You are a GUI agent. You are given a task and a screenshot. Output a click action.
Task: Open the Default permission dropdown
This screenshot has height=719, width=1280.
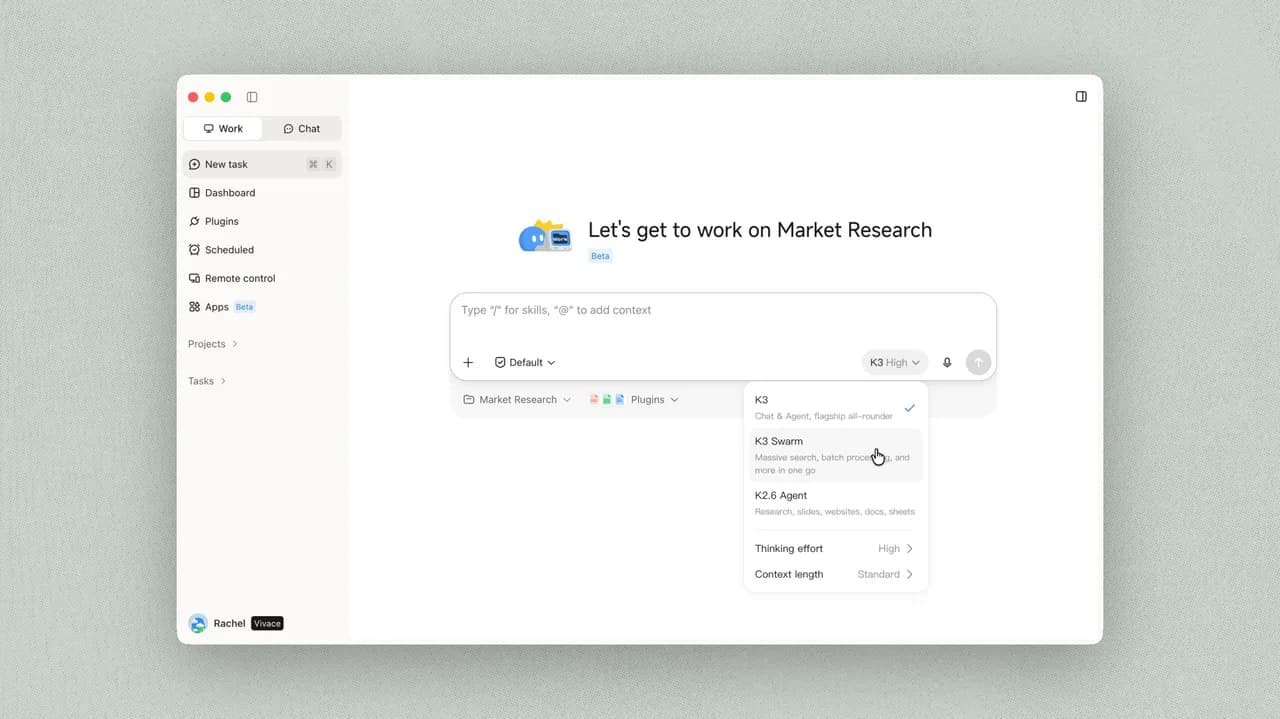point(525,362)
